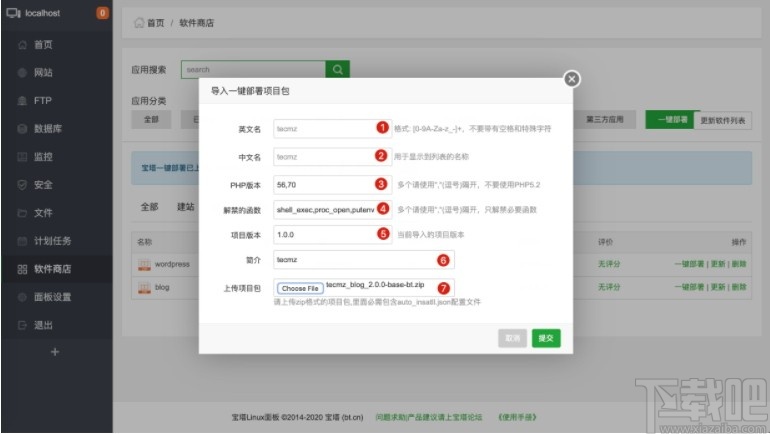
Task: Open the 宝塔论坛 help link in the footer
Action: 429,417
